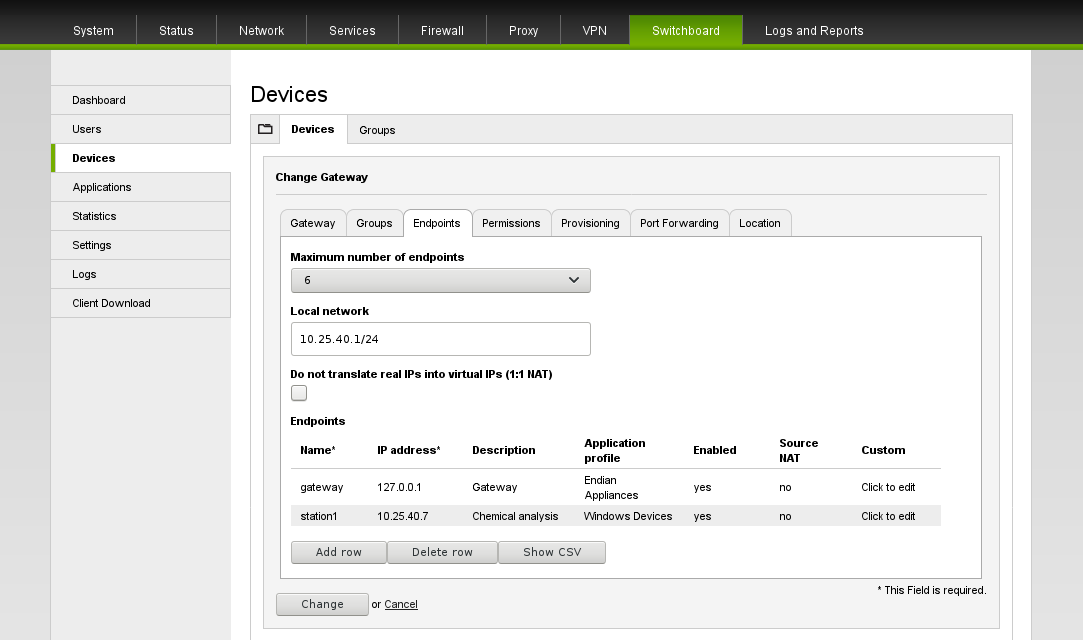Screen dimensions: 1083x640
Task: Open the Logs and Reports menu
Action: (x=813, y=30)
